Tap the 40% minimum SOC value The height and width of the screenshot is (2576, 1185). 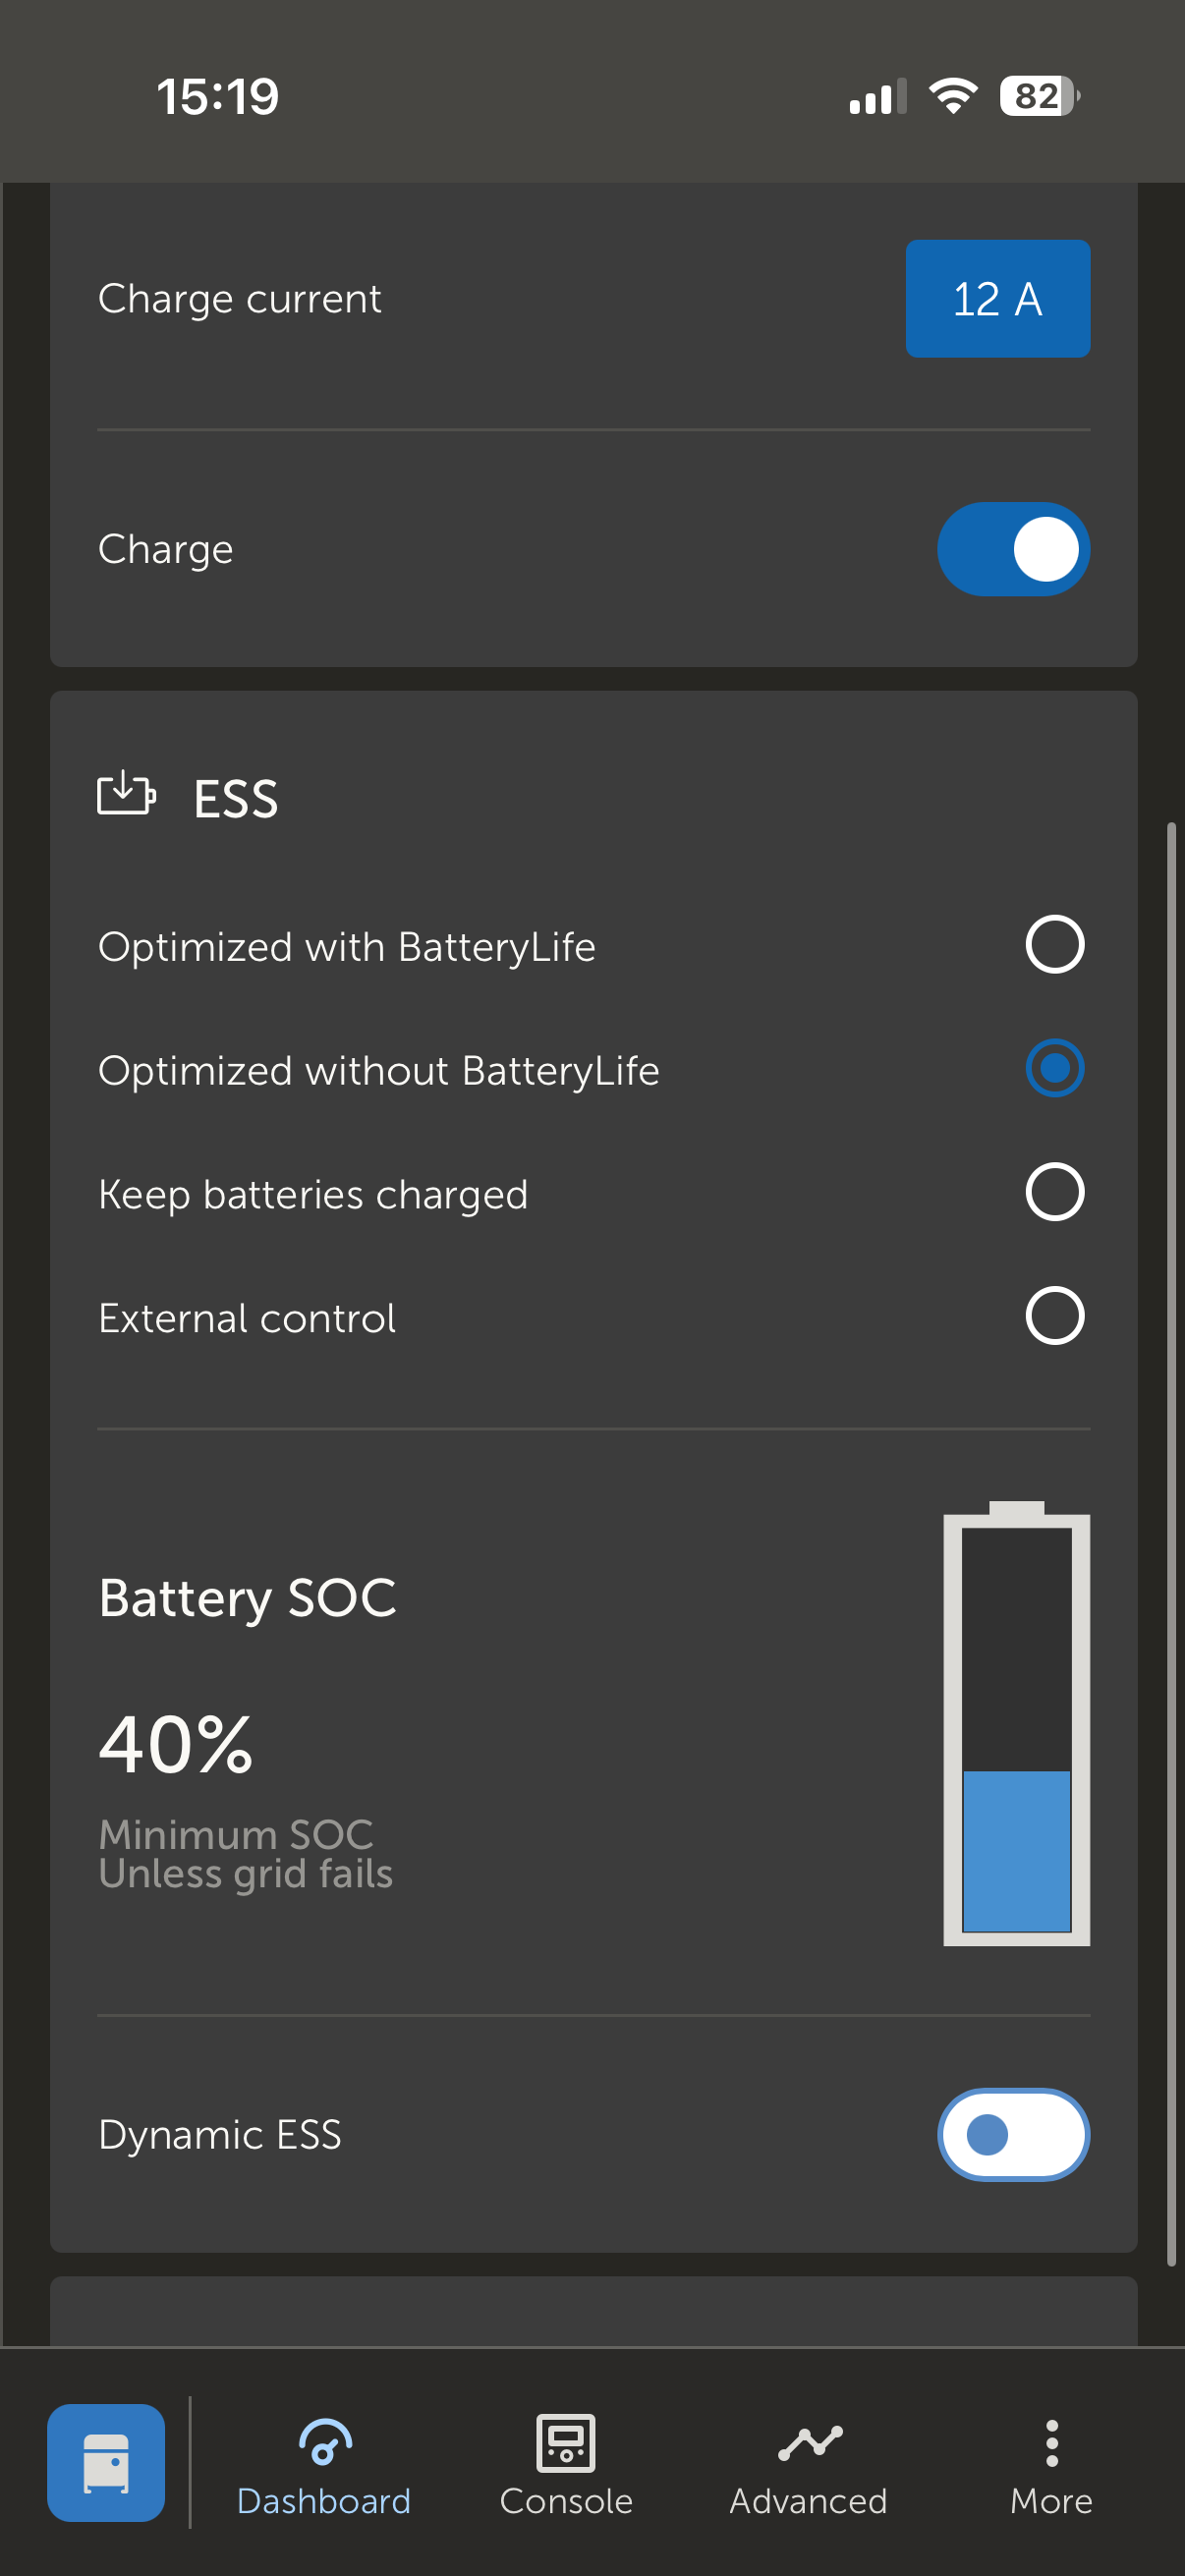[x=176, y=1744]
